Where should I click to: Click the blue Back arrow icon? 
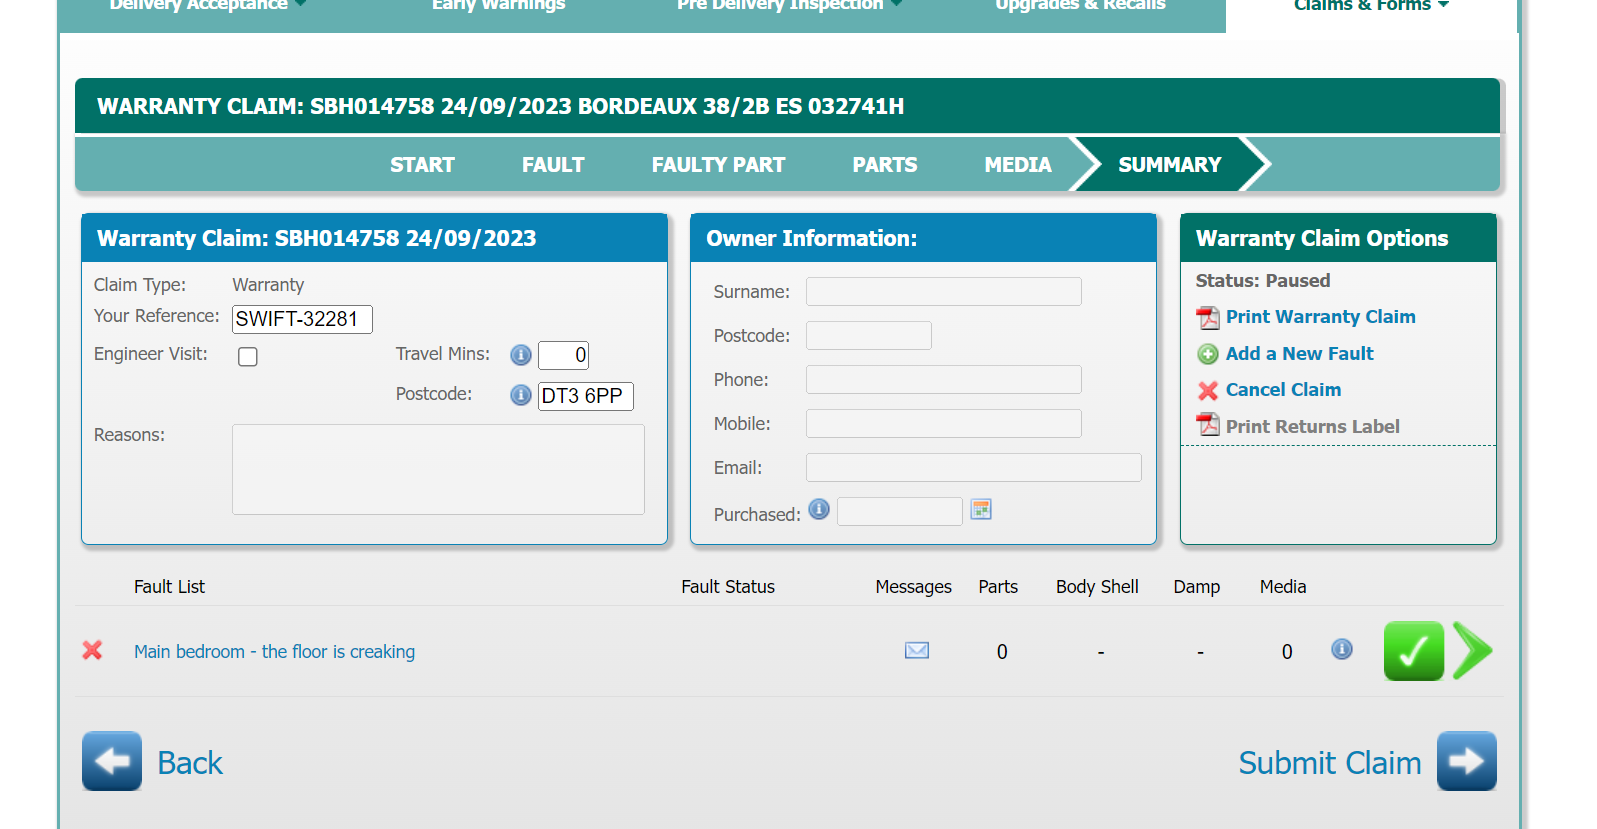[112, 762]
